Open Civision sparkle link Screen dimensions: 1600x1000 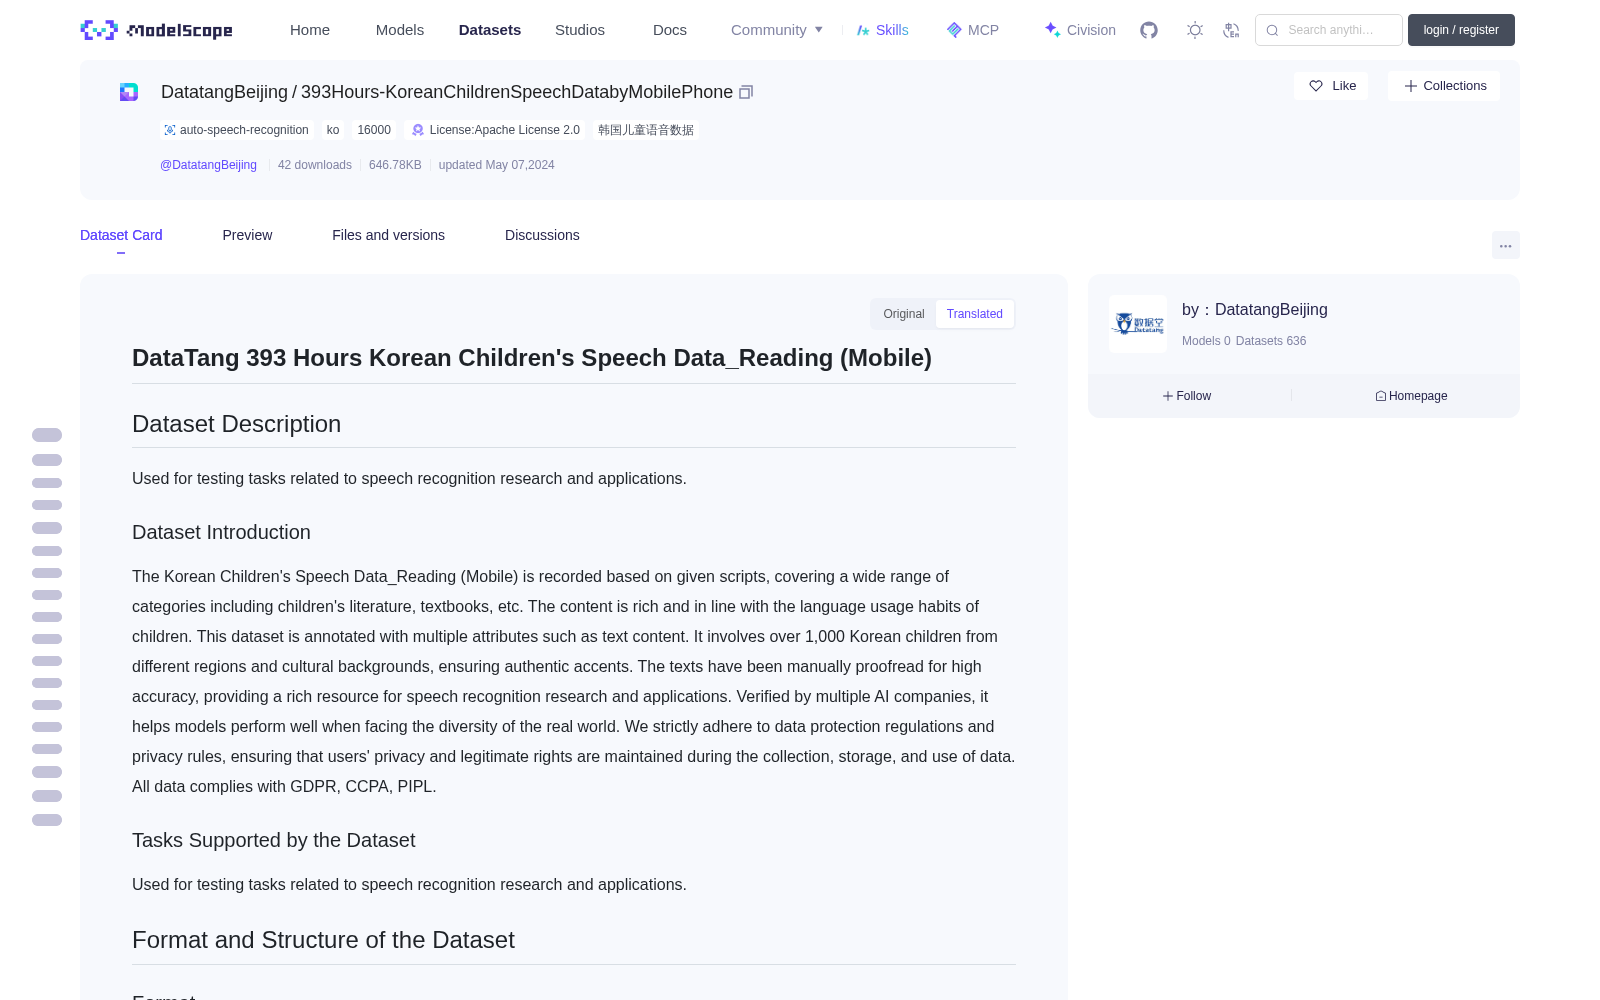tap(1080, 30)
